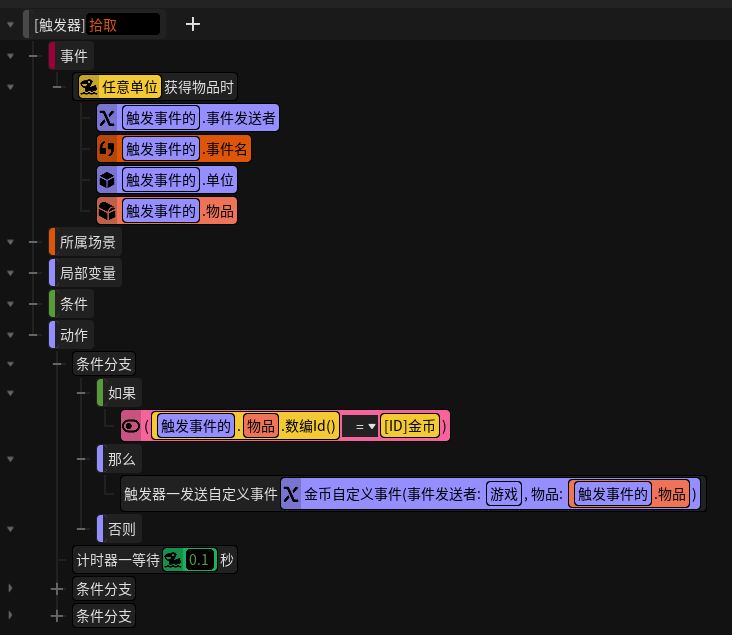Click the green unit icon in the 计时器 row

pos(173,560)
